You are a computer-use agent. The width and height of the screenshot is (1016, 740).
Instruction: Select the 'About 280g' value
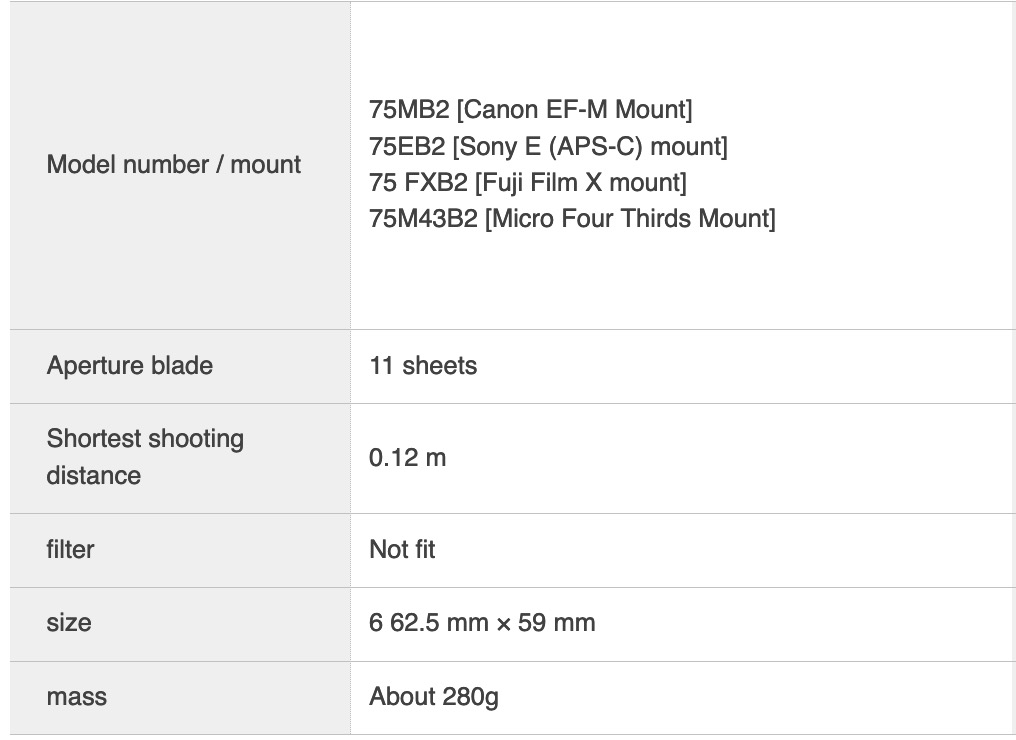(x=434, y=697)
